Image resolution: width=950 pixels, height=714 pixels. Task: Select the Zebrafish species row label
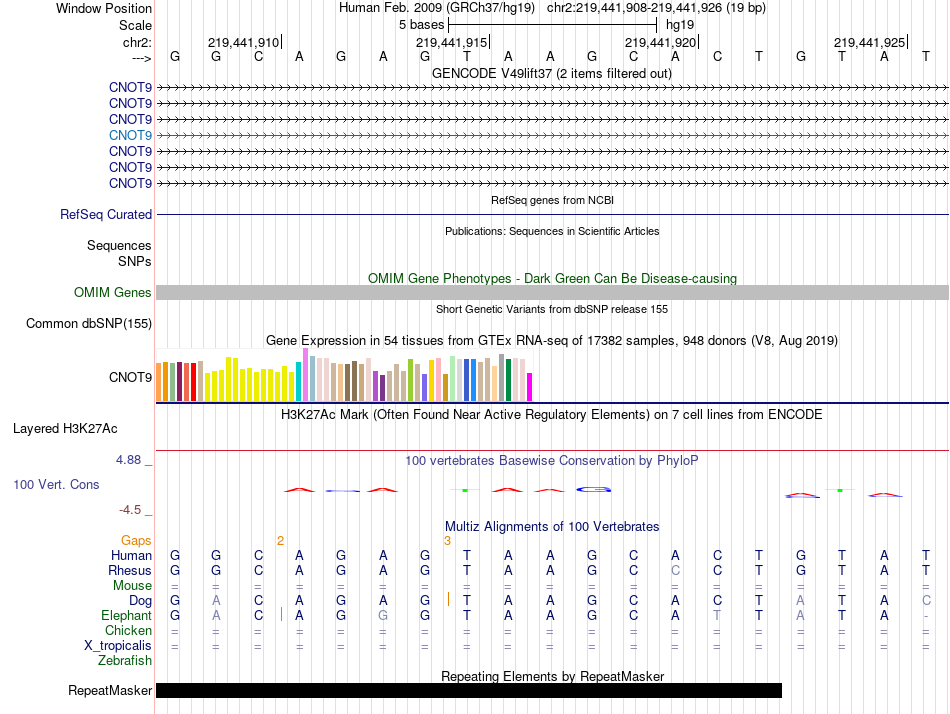pos(125,661)
